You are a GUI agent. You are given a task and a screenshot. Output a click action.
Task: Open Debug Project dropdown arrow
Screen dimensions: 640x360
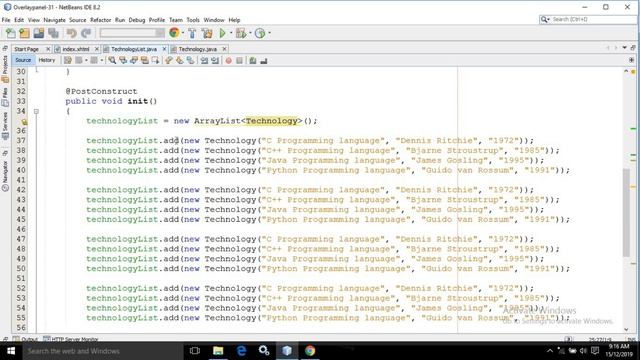(250, 33)
